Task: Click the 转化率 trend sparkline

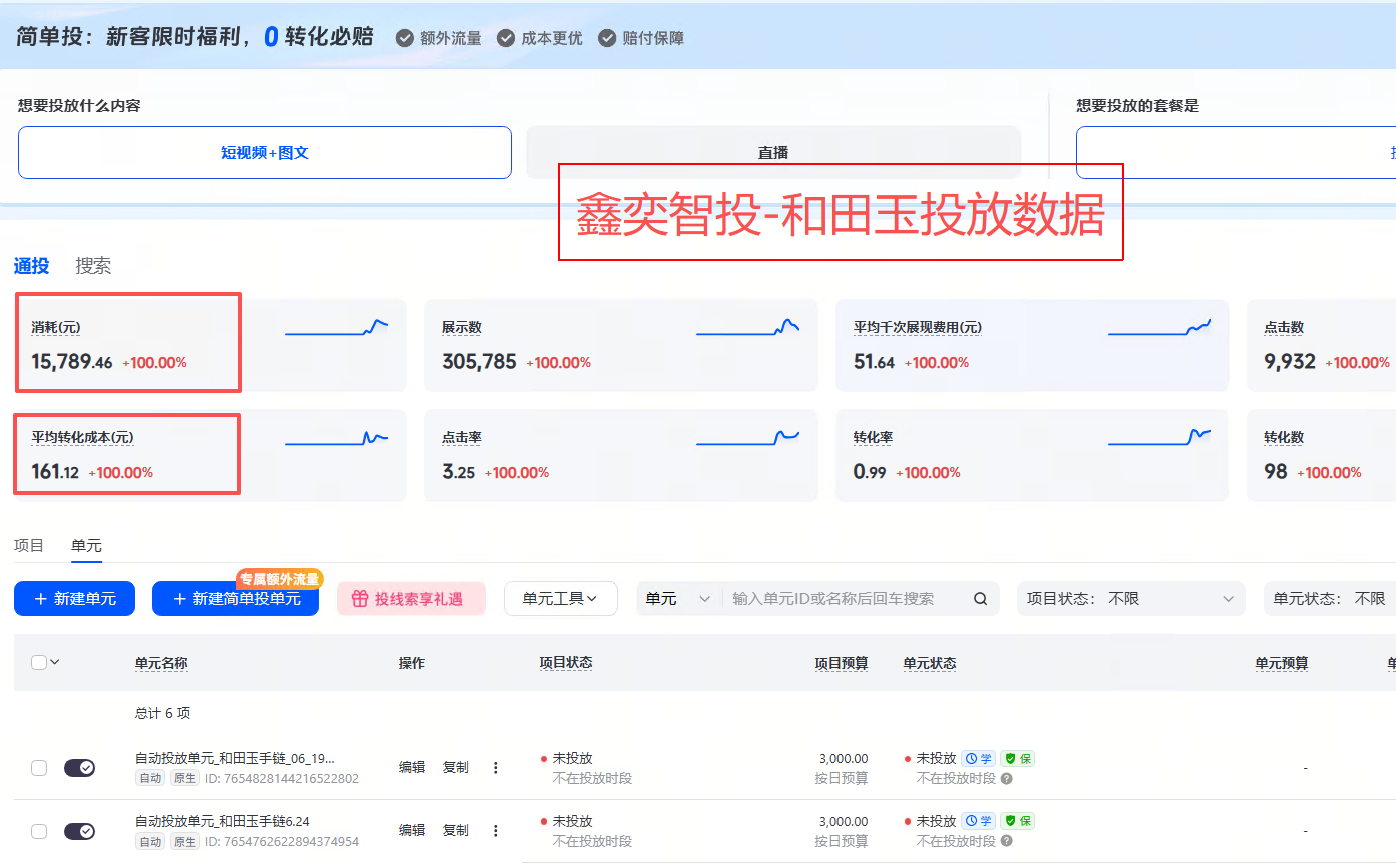Action: (x=1159, y=438)
